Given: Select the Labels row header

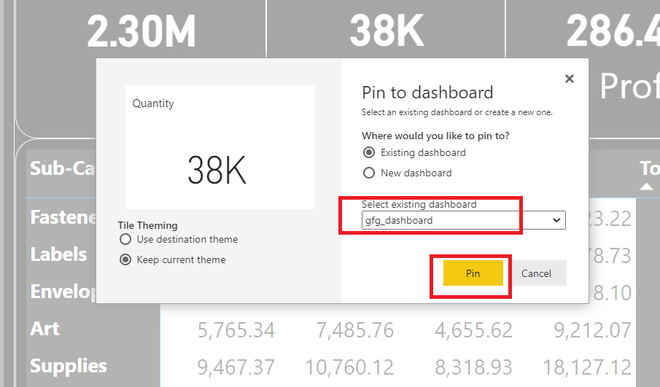Looking at the screenshot, I should point(59,254).
